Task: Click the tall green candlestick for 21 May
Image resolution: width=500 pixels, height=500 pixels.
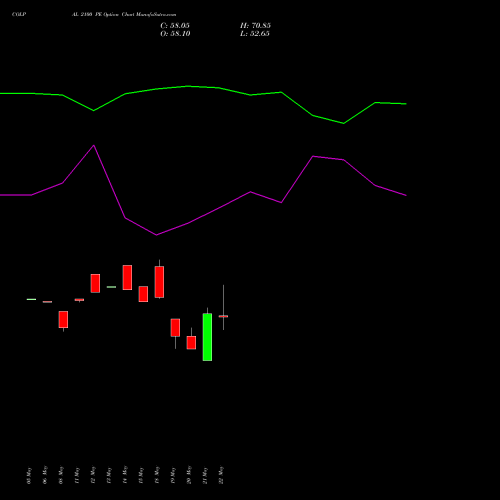Action: pyautogui.click(x=207, y=337)
